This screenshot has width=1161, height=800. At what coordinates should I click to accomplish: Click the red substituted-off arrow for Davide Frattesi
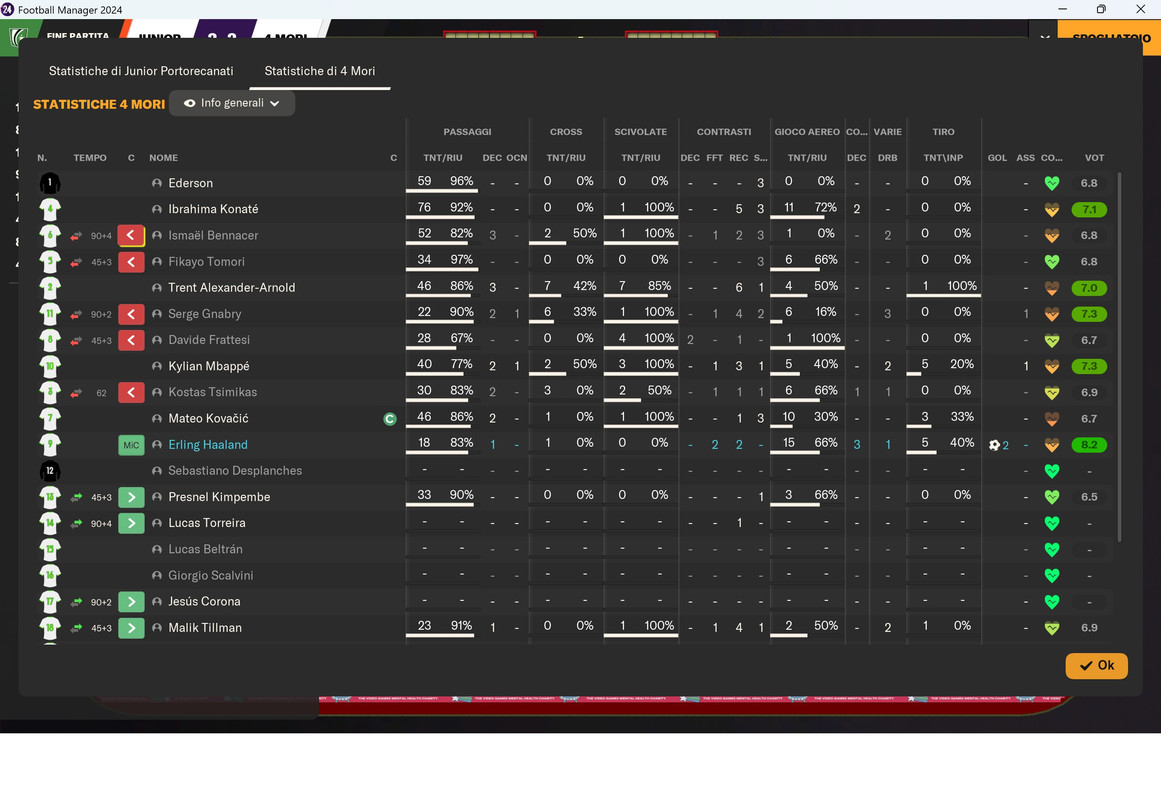tap(131, 340)
